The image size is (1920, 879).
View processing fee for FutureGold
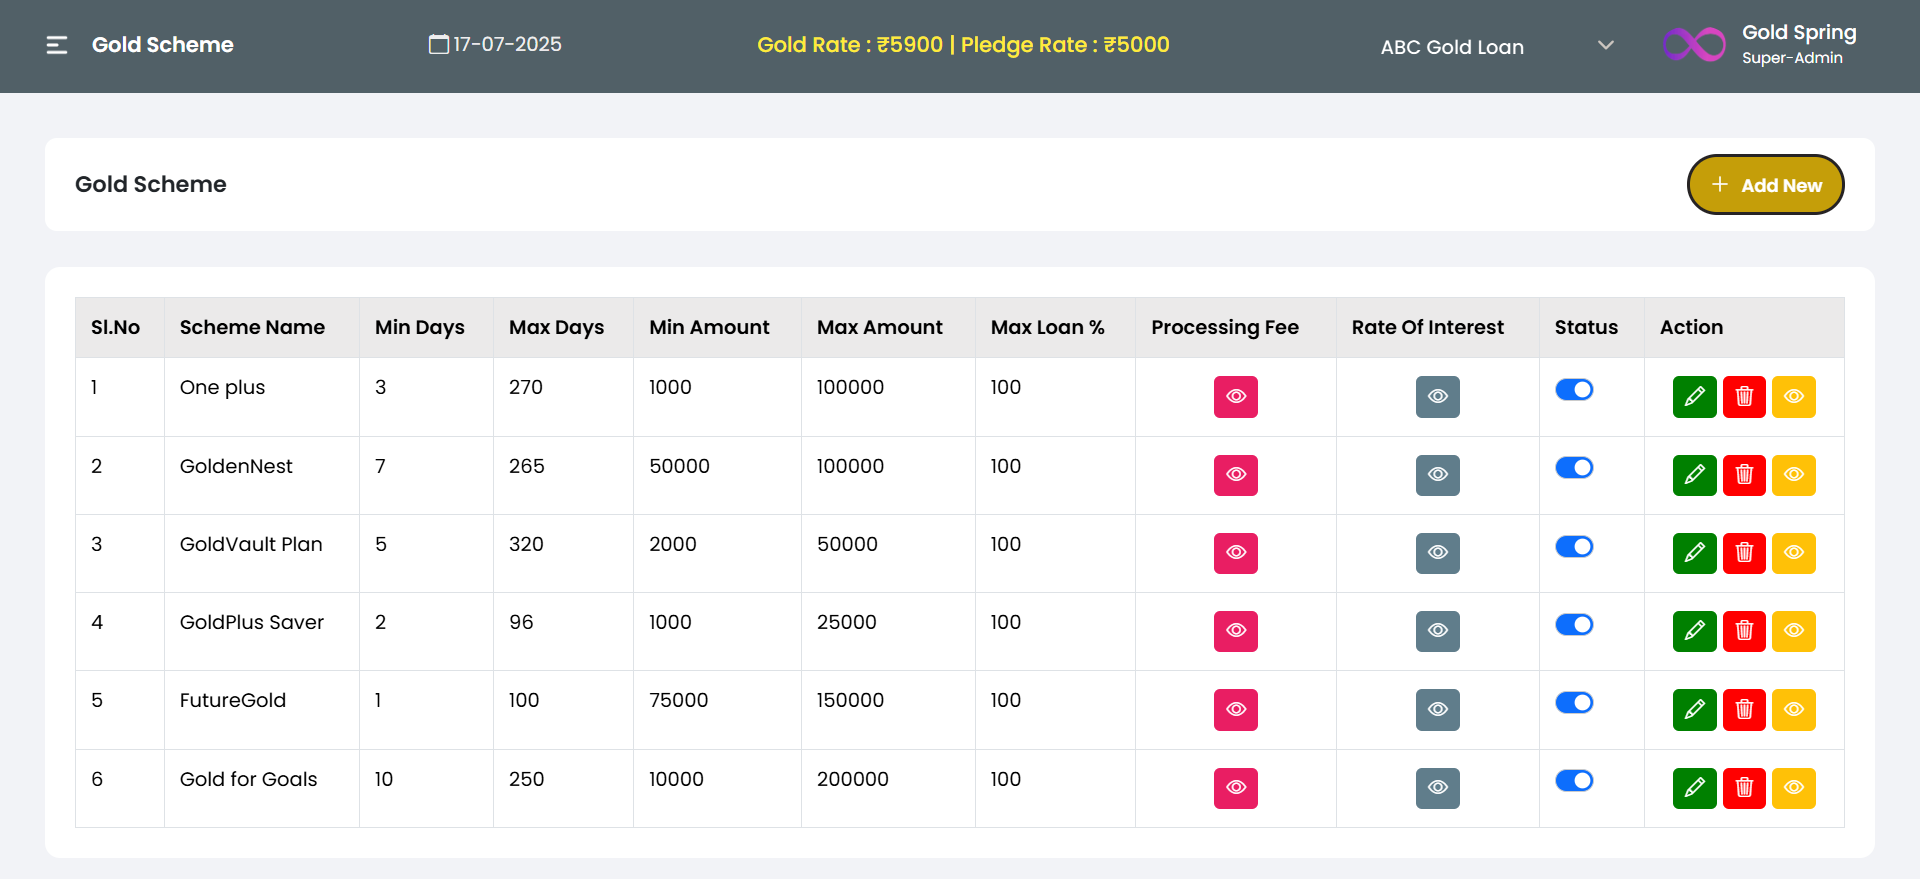[x=1236, y=710]
